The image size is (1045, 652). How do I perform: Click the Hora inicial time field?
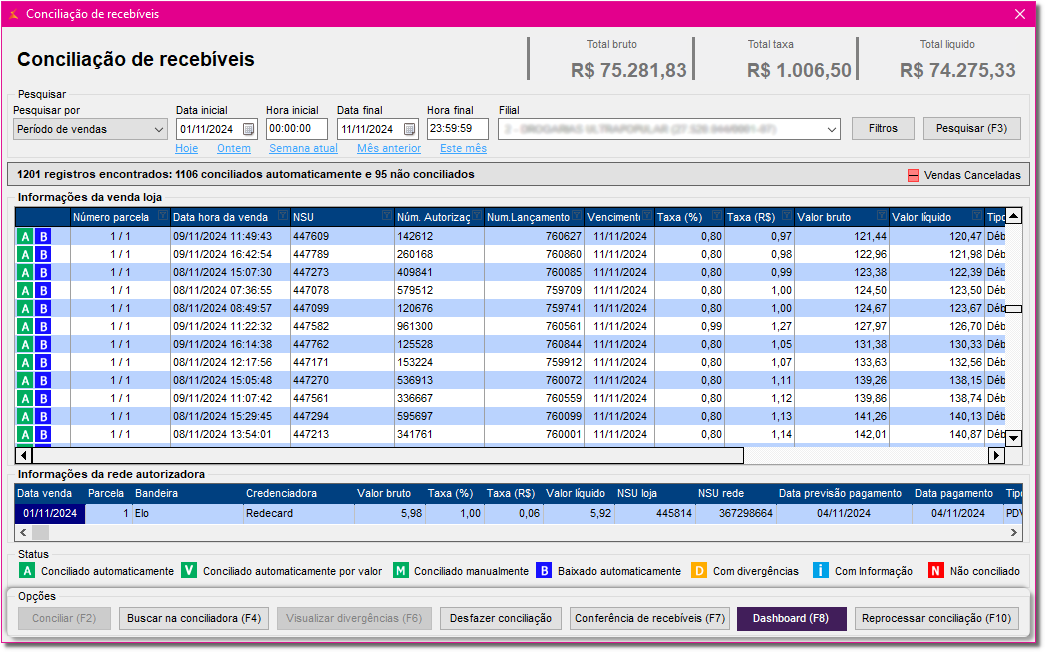coord(297,129)
